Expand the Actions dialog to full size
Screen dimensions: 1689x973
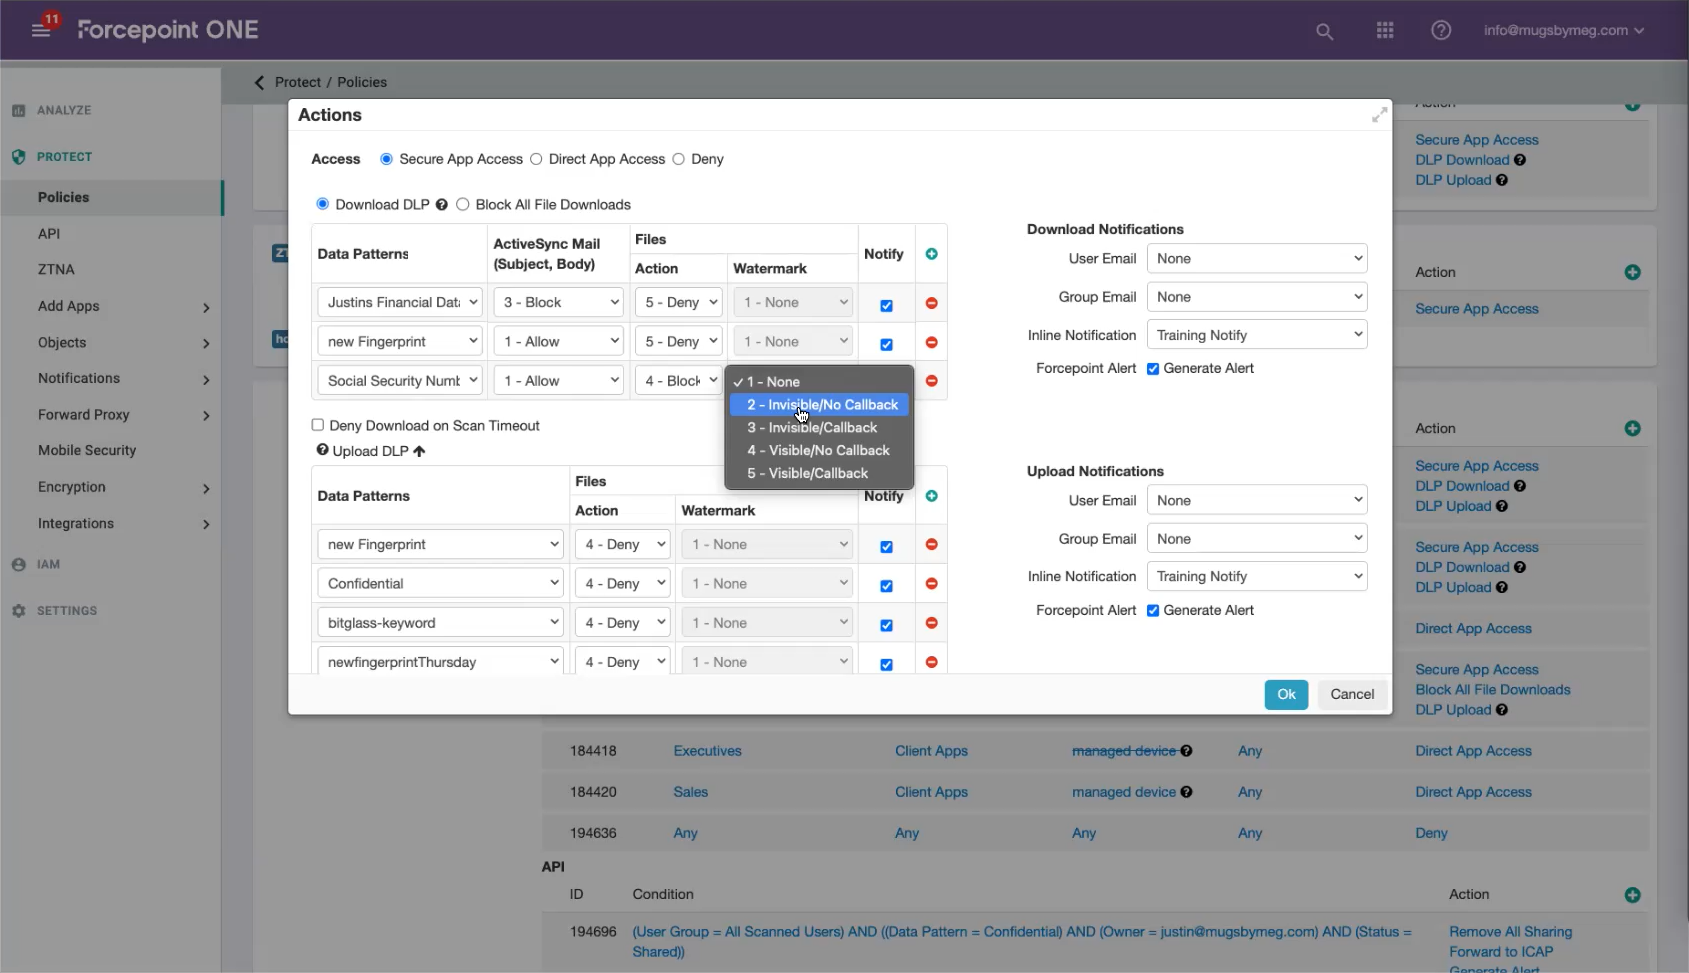pos(1379,116)
